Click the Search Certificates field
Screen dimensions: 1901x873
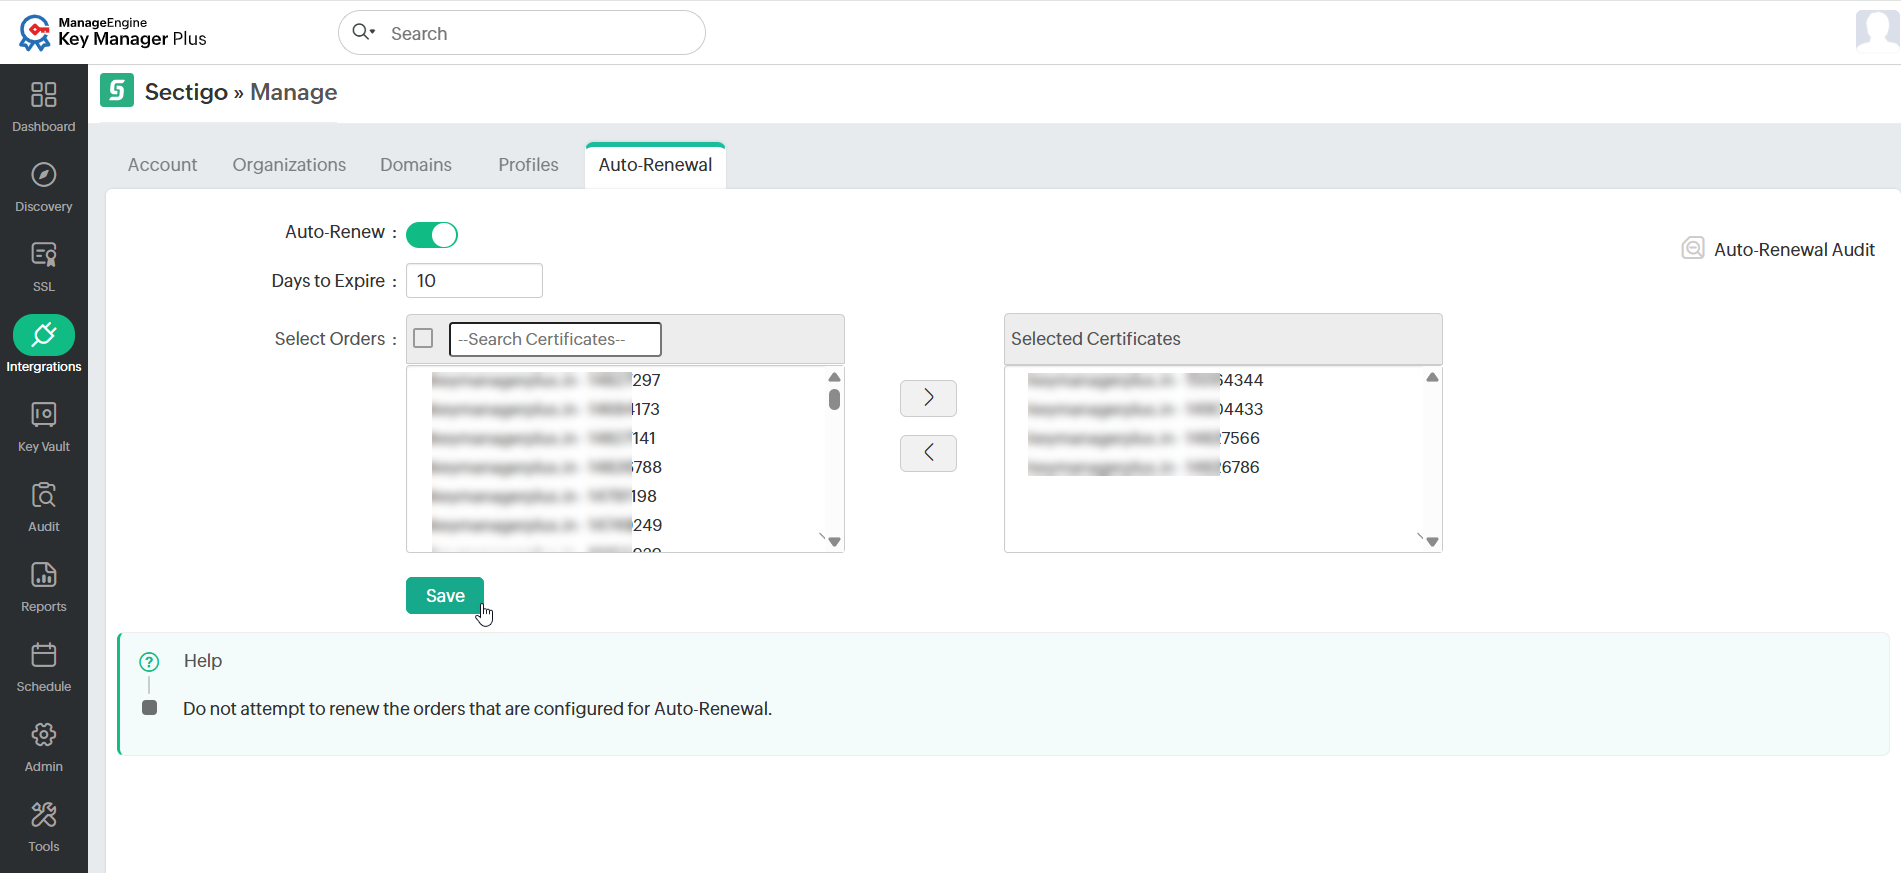555,339
